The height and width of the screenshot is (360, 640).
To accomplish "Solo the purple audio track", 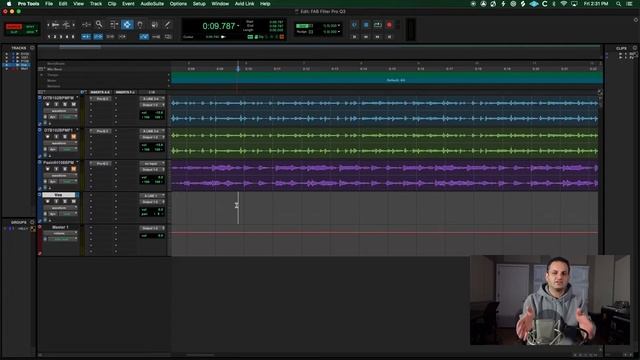I will pyautogui.click(x=65, y=169).
